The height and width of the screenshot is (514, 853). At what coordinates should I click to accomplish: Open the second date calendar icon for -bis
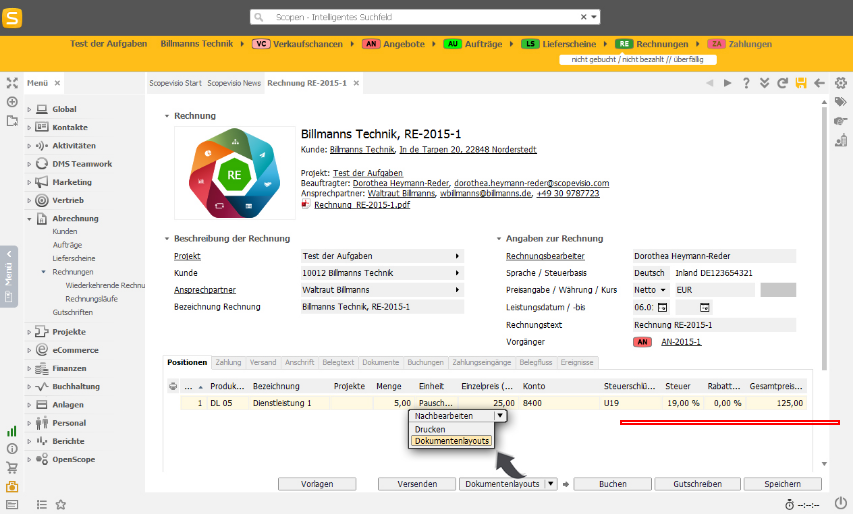[x=704, y=308]
